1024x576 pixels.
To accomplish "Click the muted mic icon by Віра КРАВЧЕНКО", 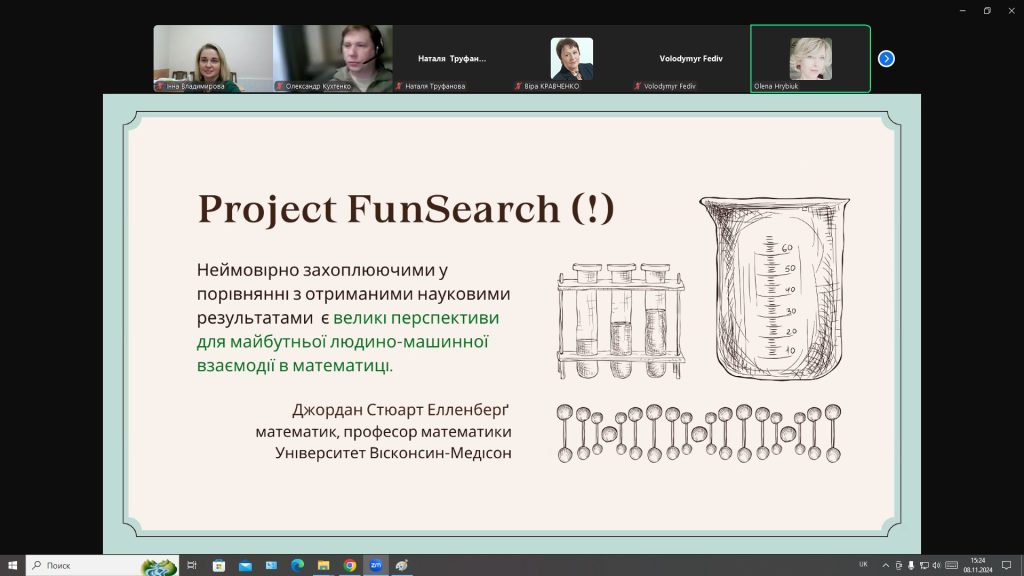I will pos(518,86).
